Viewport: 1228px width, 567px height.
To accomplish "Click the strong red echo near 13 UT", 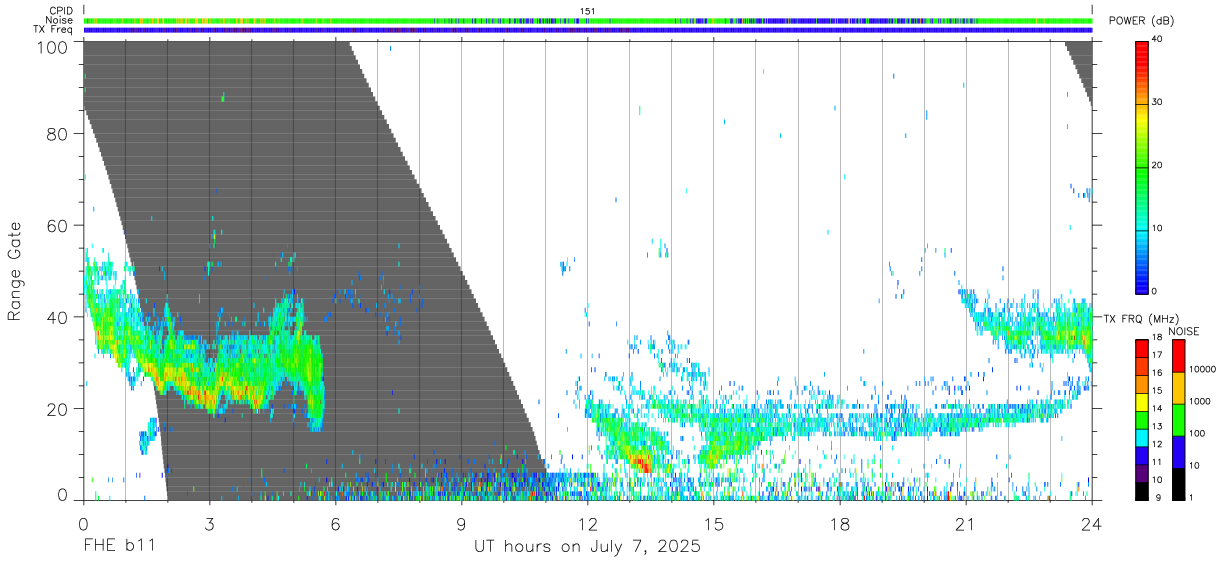I will click(x=642, y=465).
